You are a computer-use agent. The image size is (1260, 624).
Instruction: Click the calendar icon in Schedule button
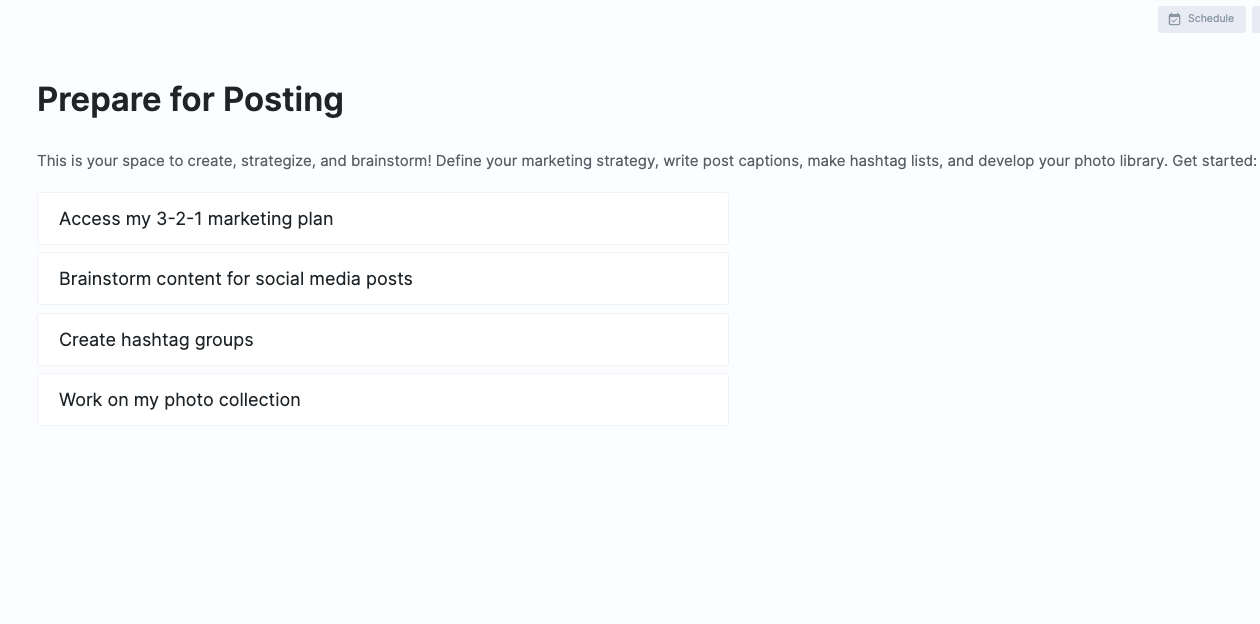coord(1175,19)
